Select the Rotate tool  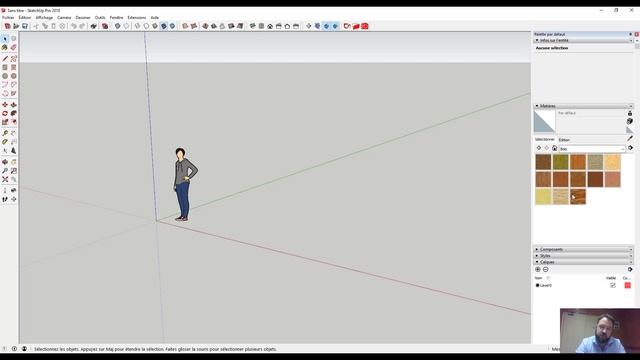(5, 113)
